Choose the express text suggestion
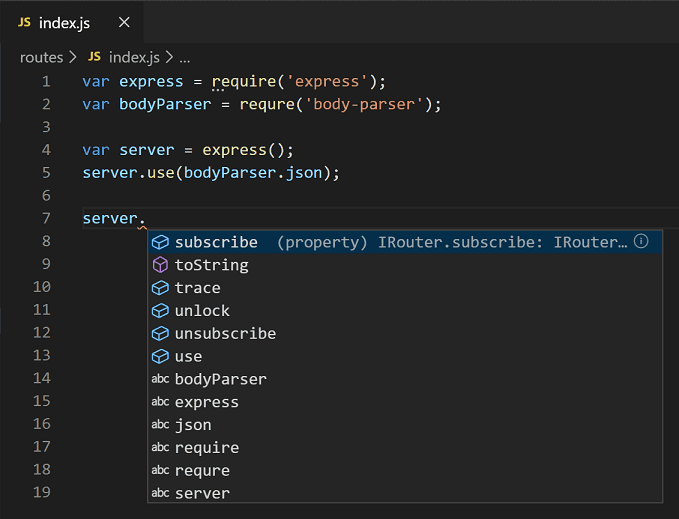Image resolution: width=679 pixels, height=519 pixels. click(x=206, y=402)
